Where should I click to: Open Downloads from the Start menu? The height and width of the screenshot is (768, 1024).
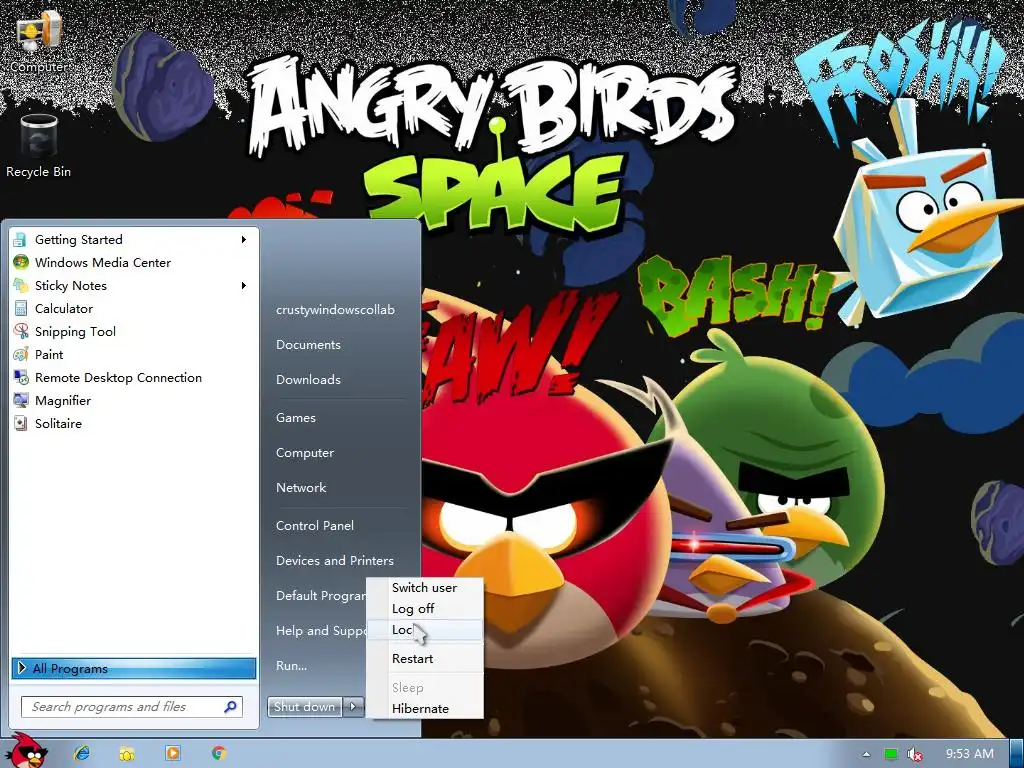click(x=308, y=379)
